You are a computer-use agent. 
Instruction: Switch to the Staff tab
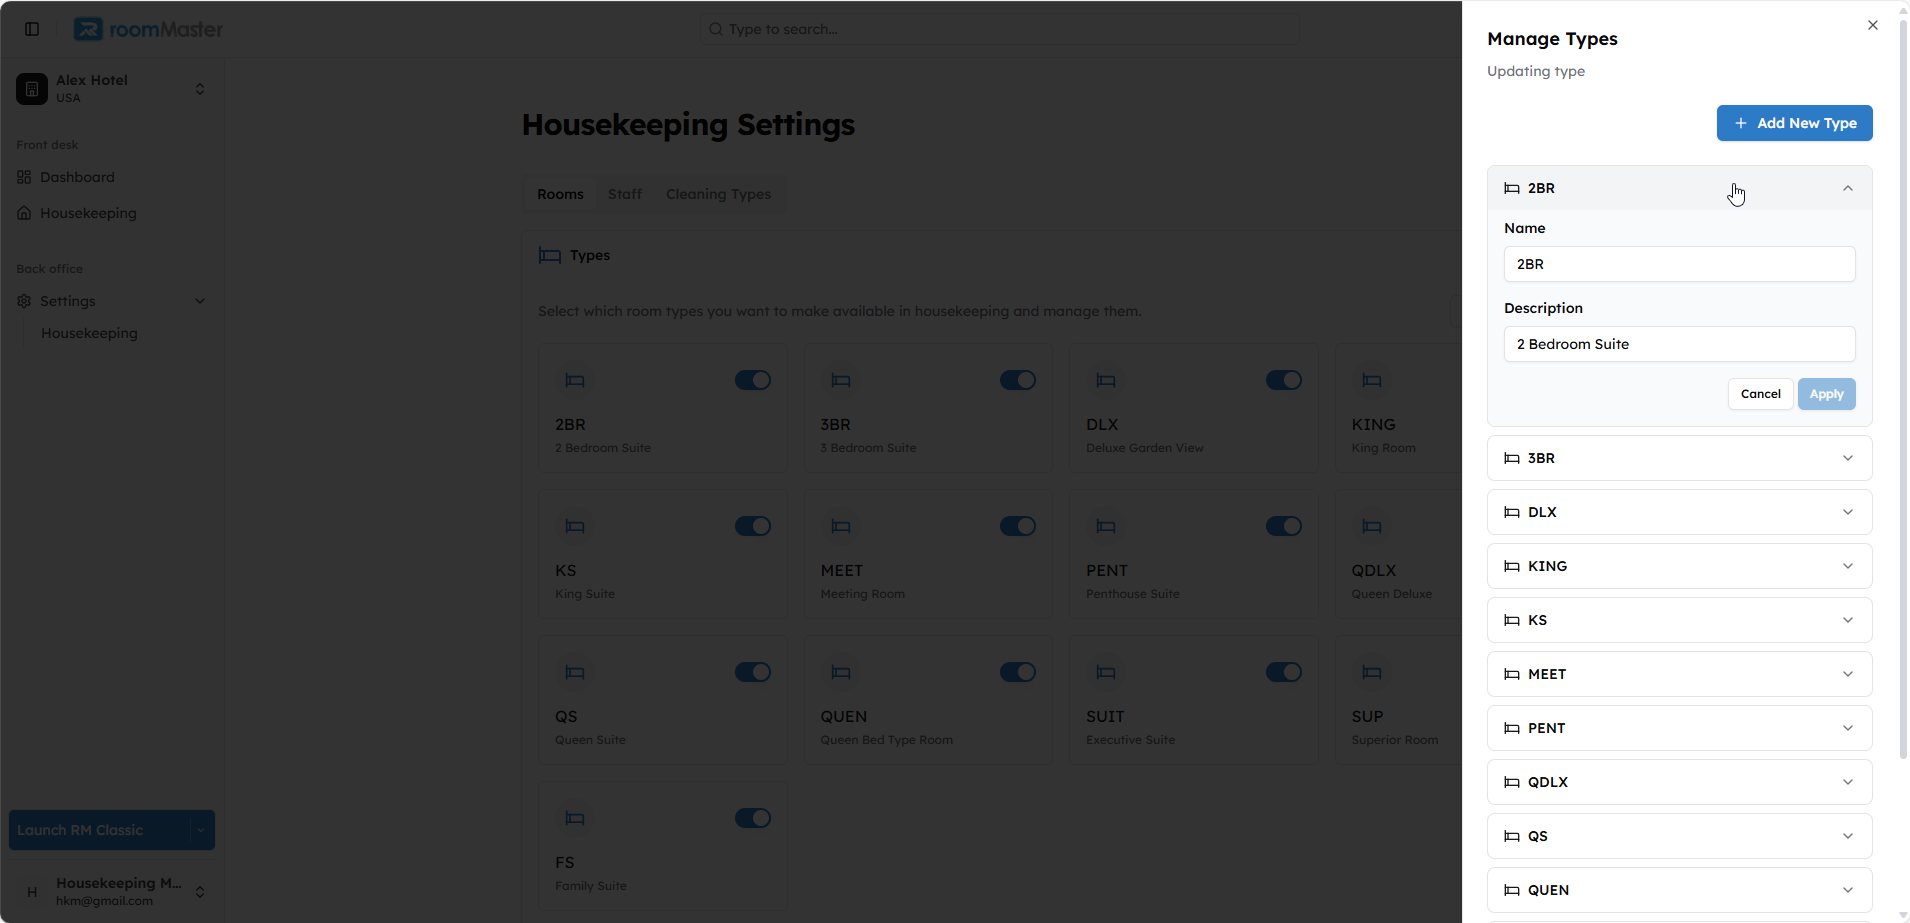pyautogui.click(x=625, y=194)
